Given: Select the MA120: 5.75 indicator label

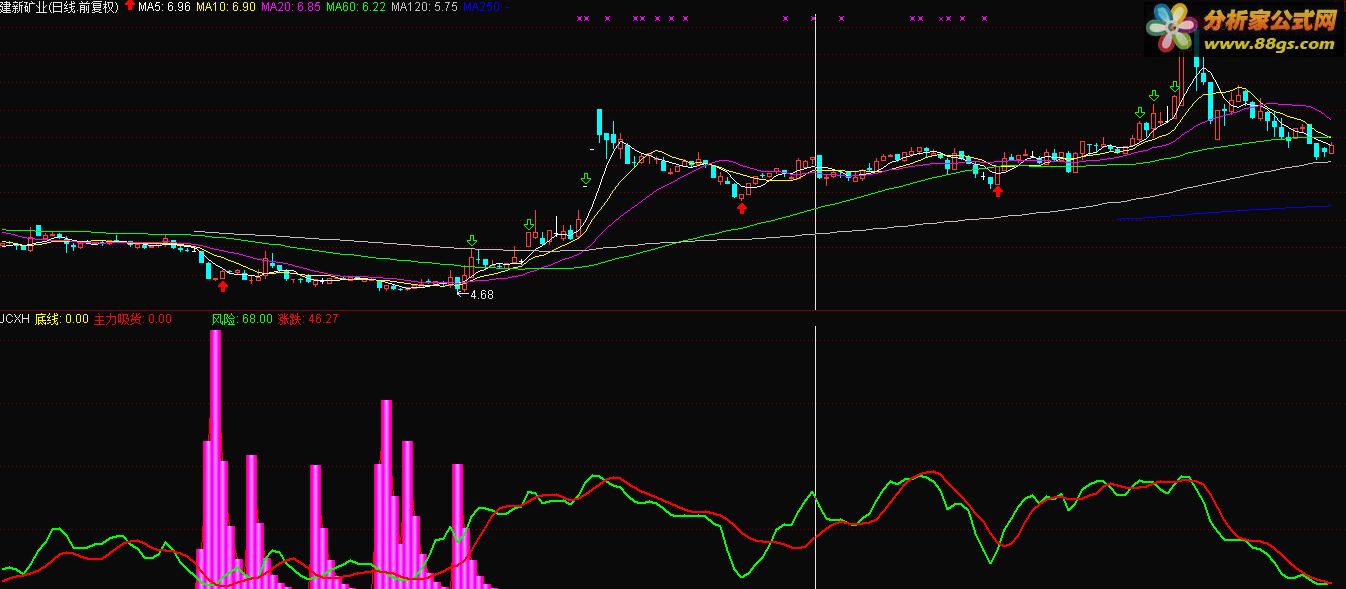Looking at the screenshot, I should (x=425, y=7).
